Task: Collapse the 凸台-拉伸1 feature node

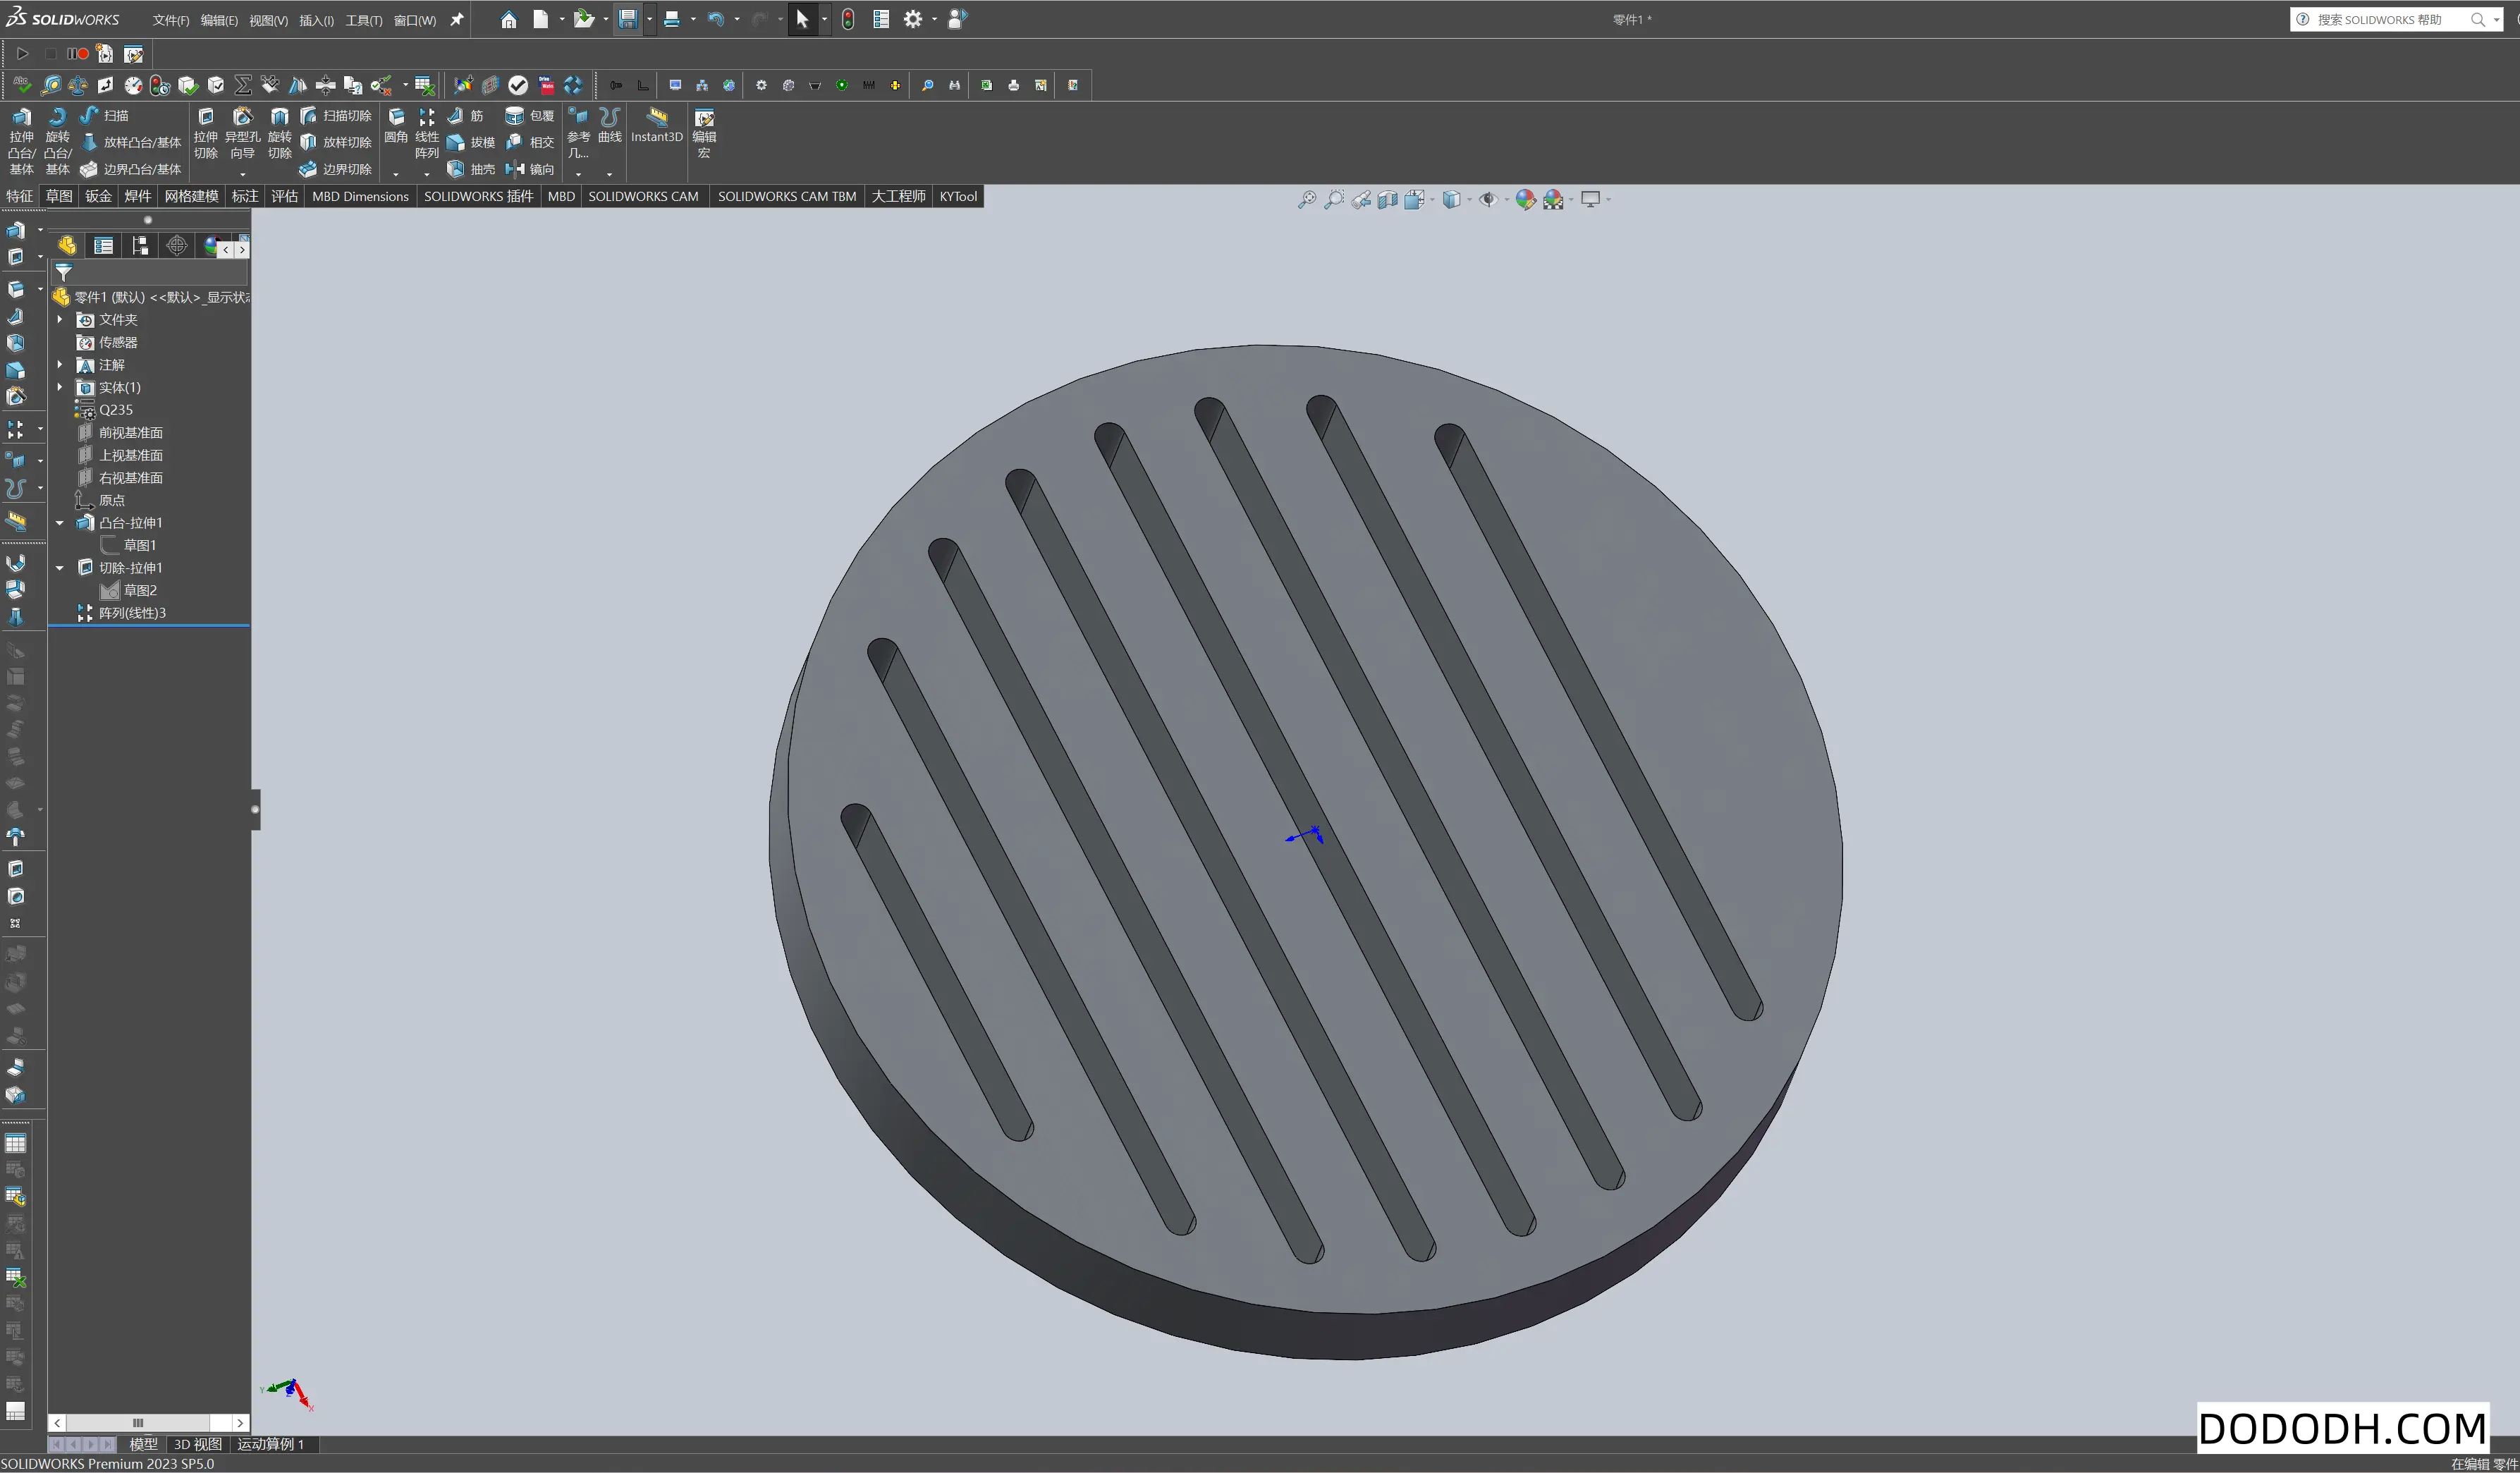Action: [60, 523]
